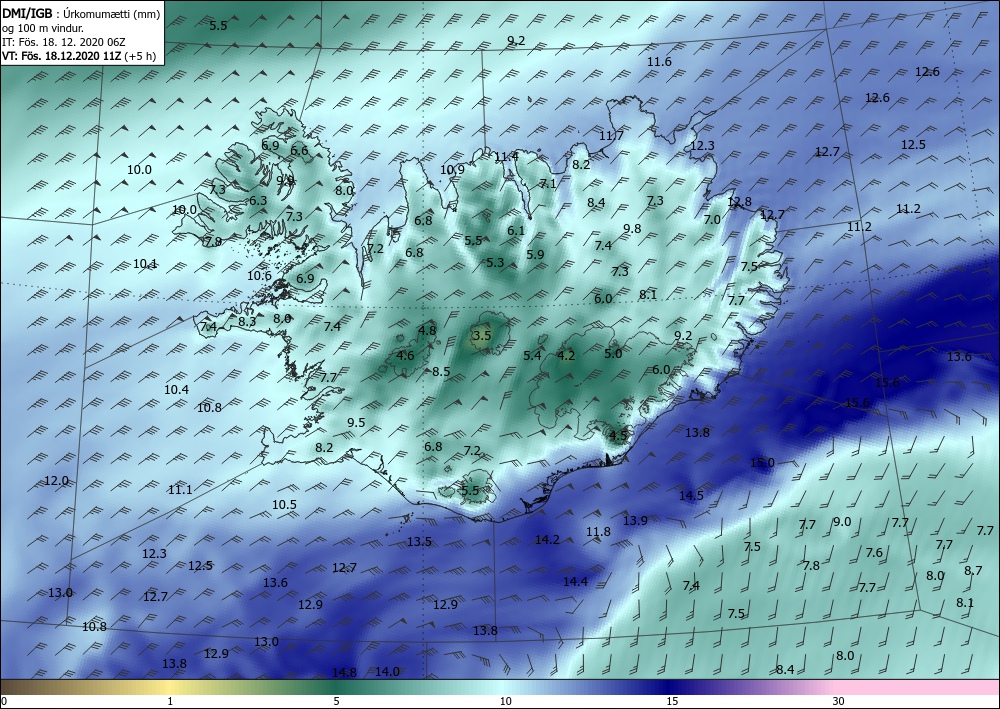Click the map value 14.2

(x=547, y=539)
